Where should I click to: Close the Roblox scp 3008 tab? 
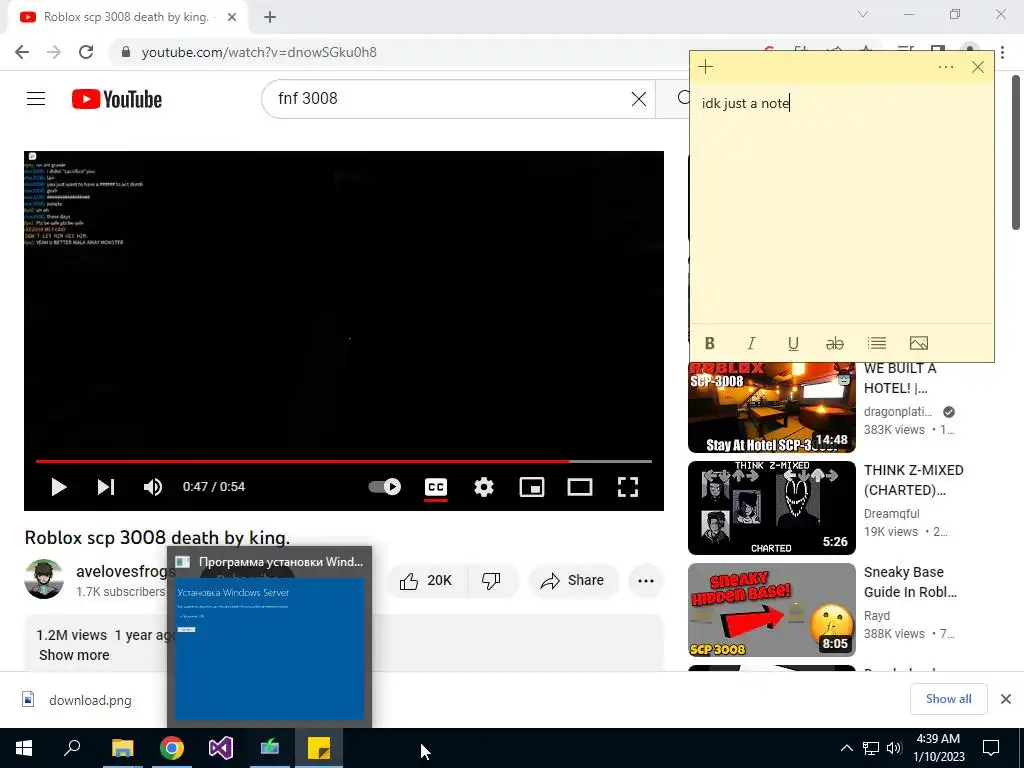click(x=232, y=18)
